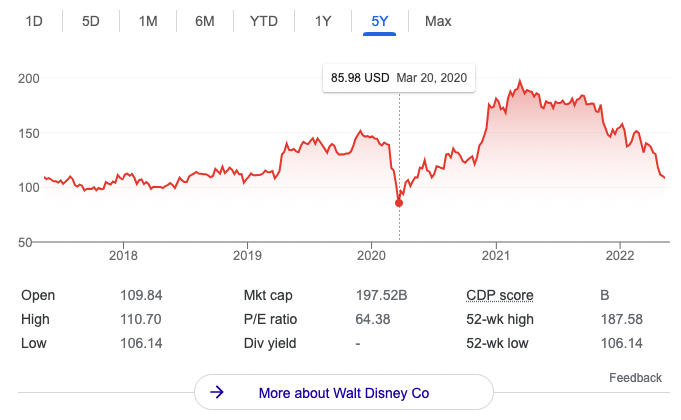The height and width of the screenshot is (420, 681).
Task: Click the 2021 x-axis label
Action: [x=497, y=255]
